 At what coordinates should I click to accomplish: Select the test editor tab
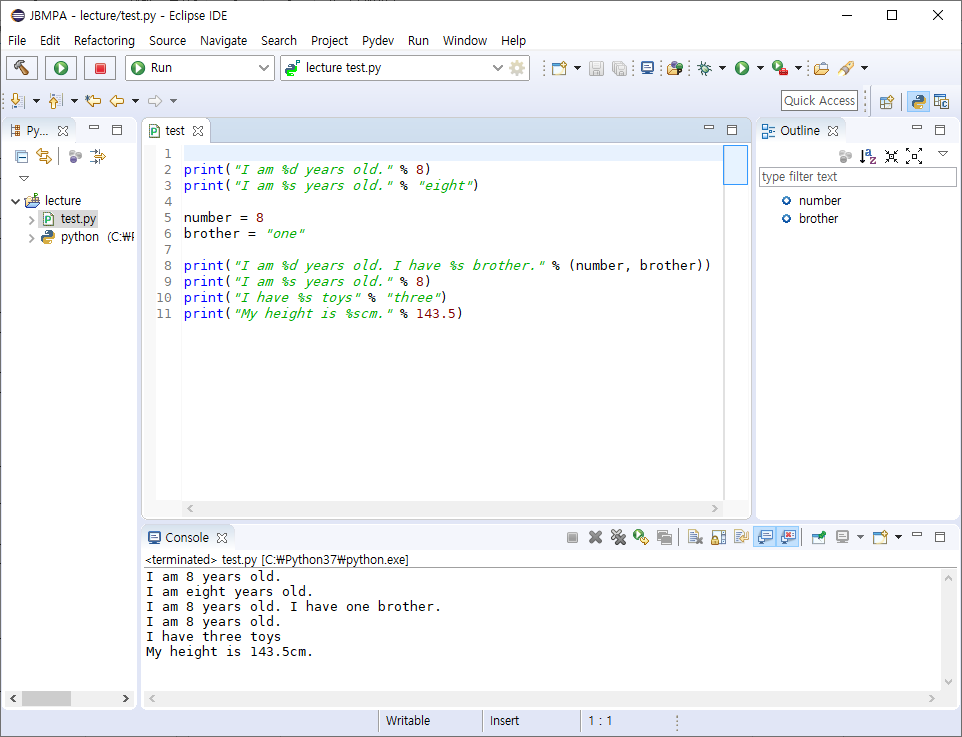point(175,131)
